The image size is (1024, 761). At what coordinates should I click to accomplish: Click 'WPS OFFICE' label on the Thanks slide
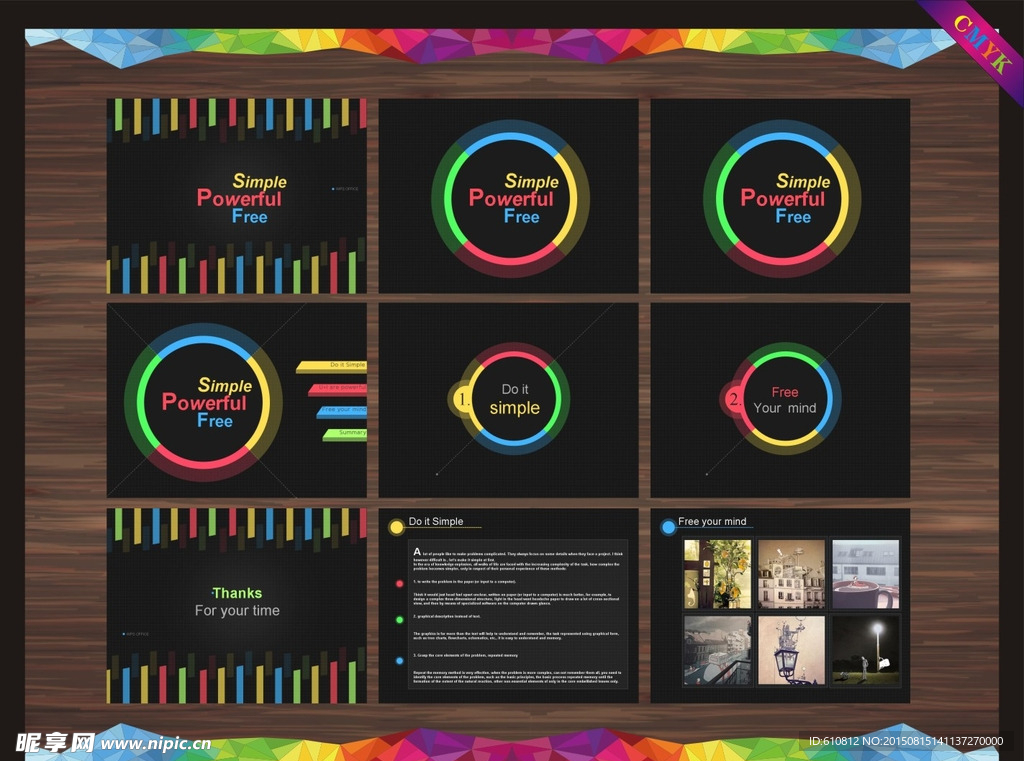click(136, 634)
